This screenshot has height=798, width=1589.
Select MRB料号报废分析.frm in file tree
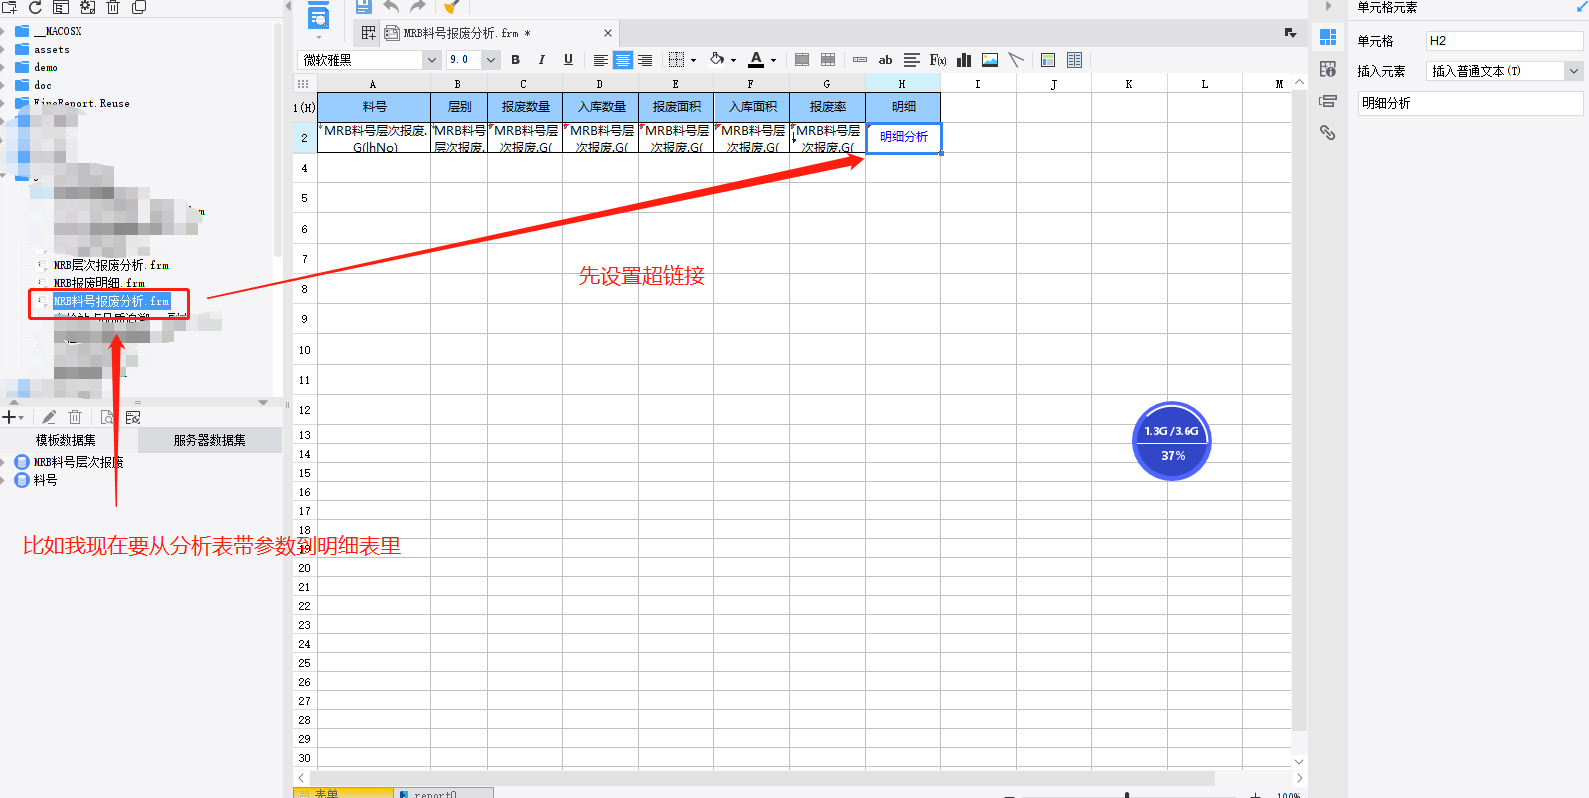pos(111,301)
